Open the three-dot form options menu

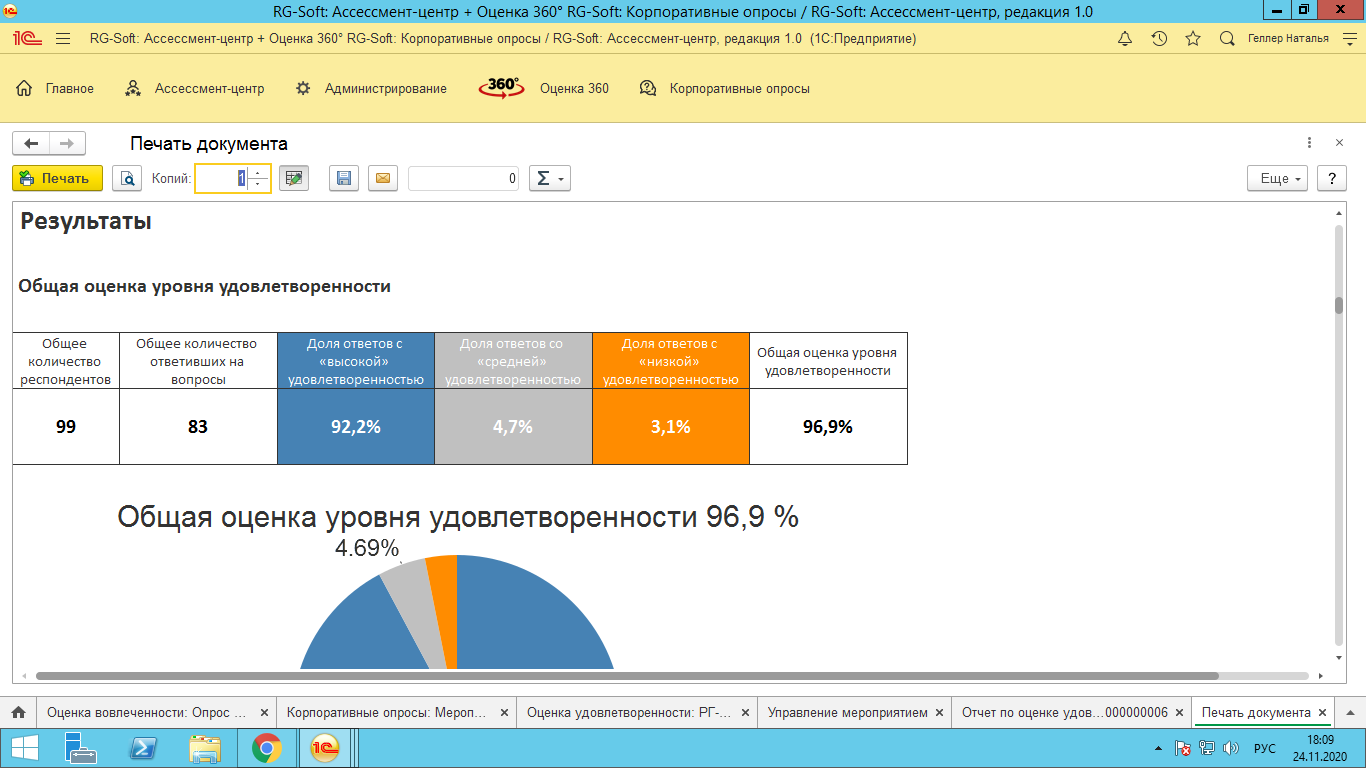tap(1309, 144)
